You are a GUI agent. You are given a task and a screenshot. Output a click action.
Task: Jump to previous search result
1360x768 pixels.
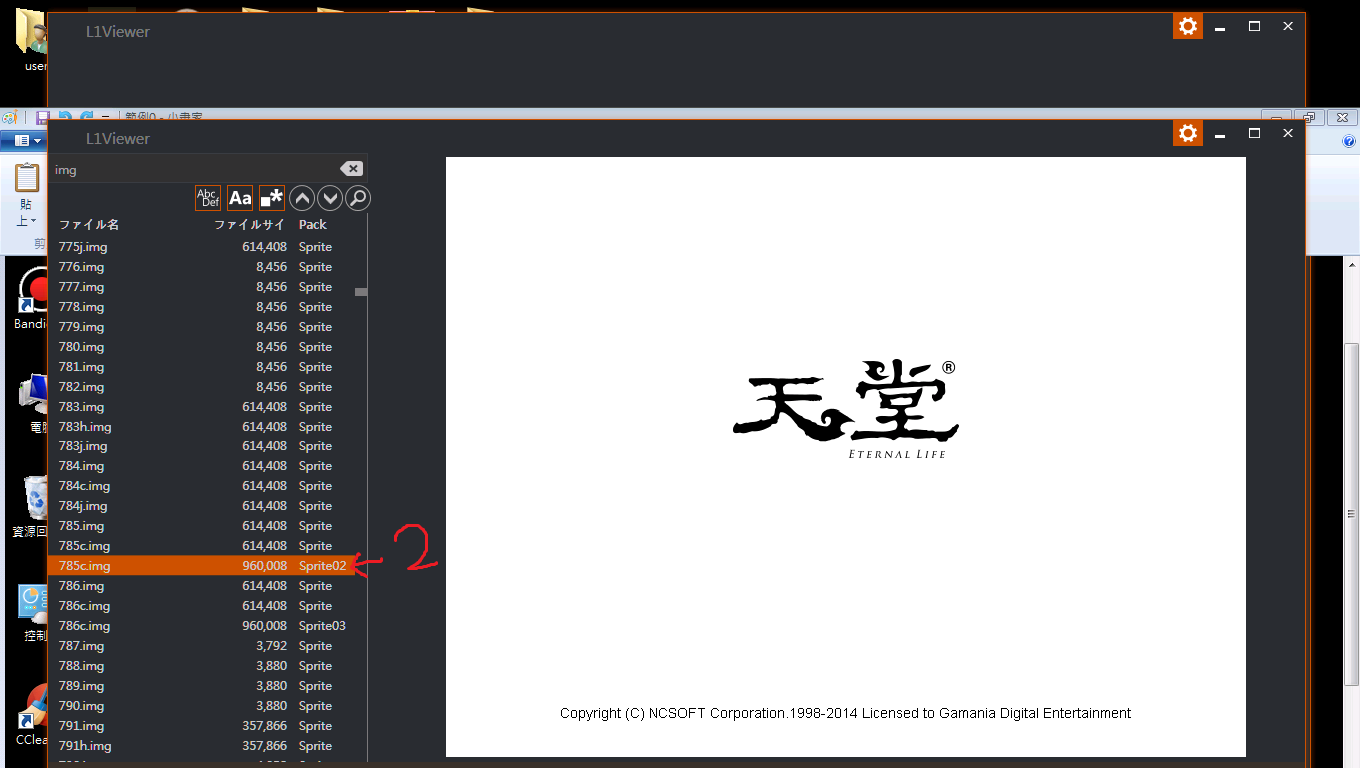(302, 198)
